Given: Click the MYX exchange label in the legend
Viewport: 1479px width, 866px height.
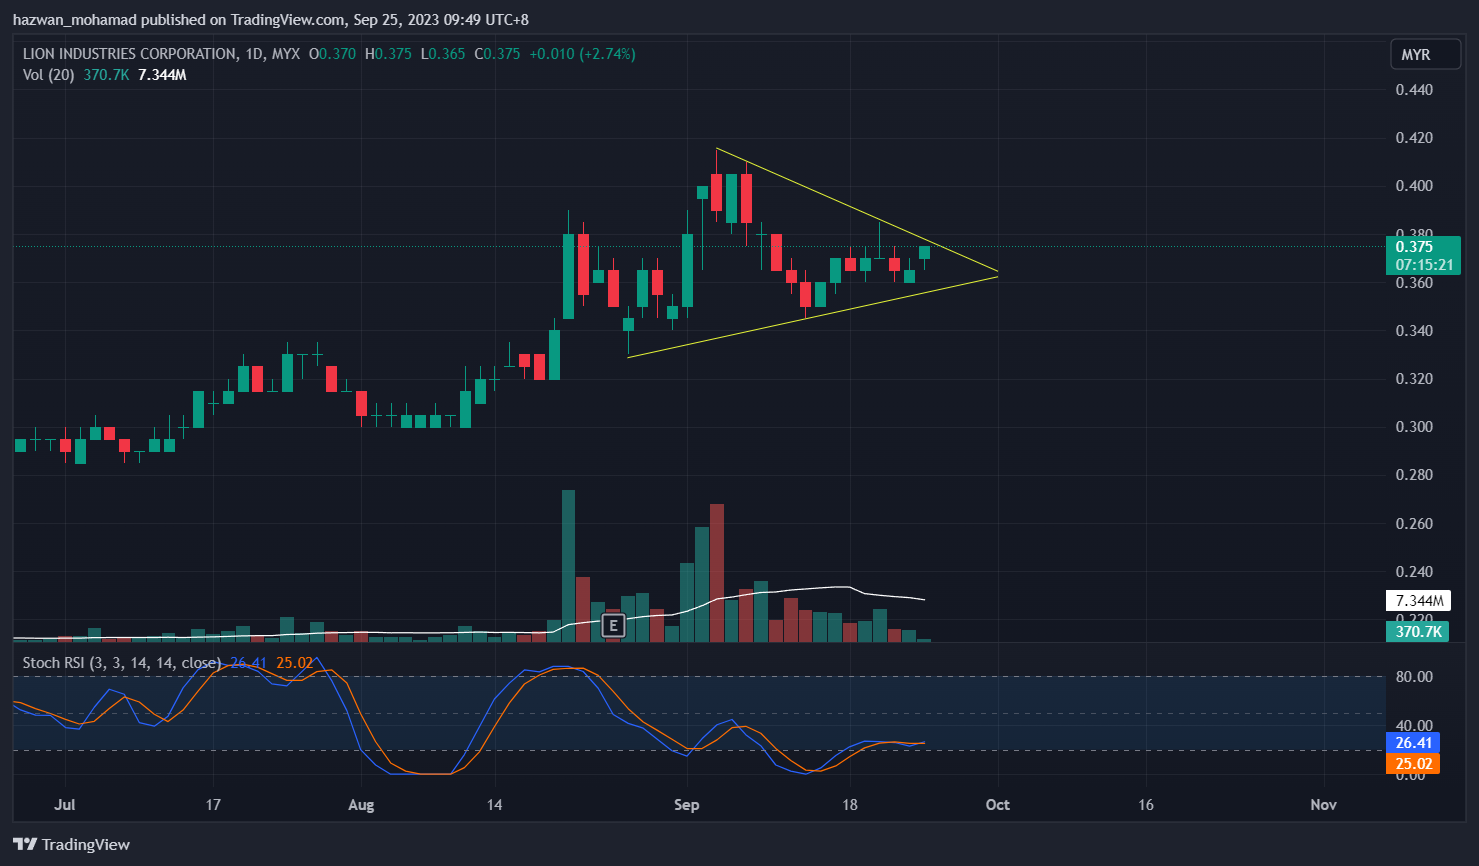Looking at the screenshot, I should click(x=286, y=54).
